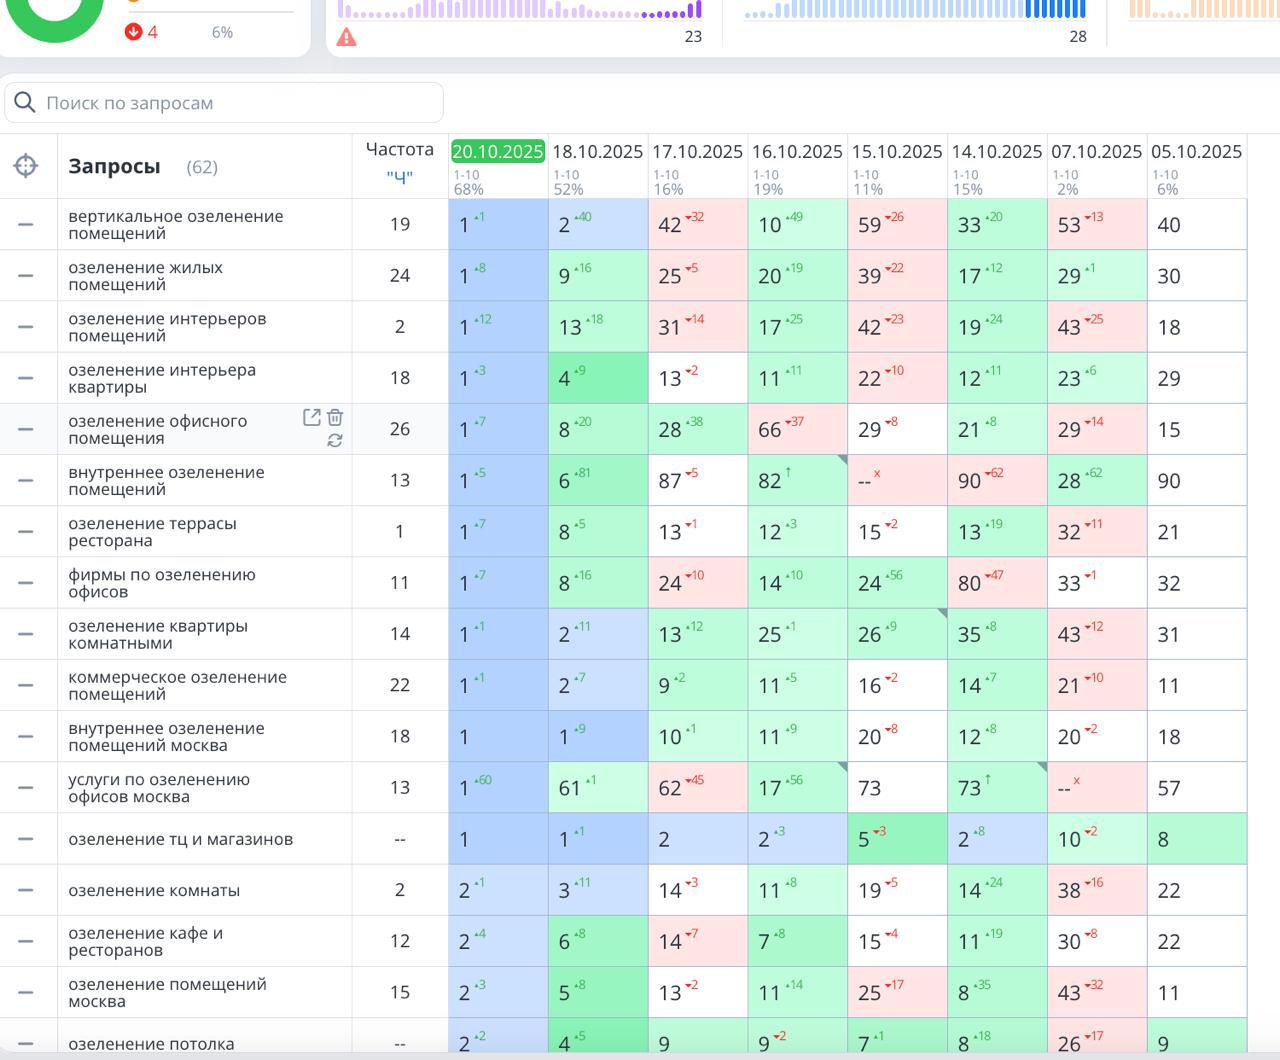Click minus icon for "озеленение жилых помещений"
This screenshot has height=1060, width=1280.
click(x=26, y=276)
